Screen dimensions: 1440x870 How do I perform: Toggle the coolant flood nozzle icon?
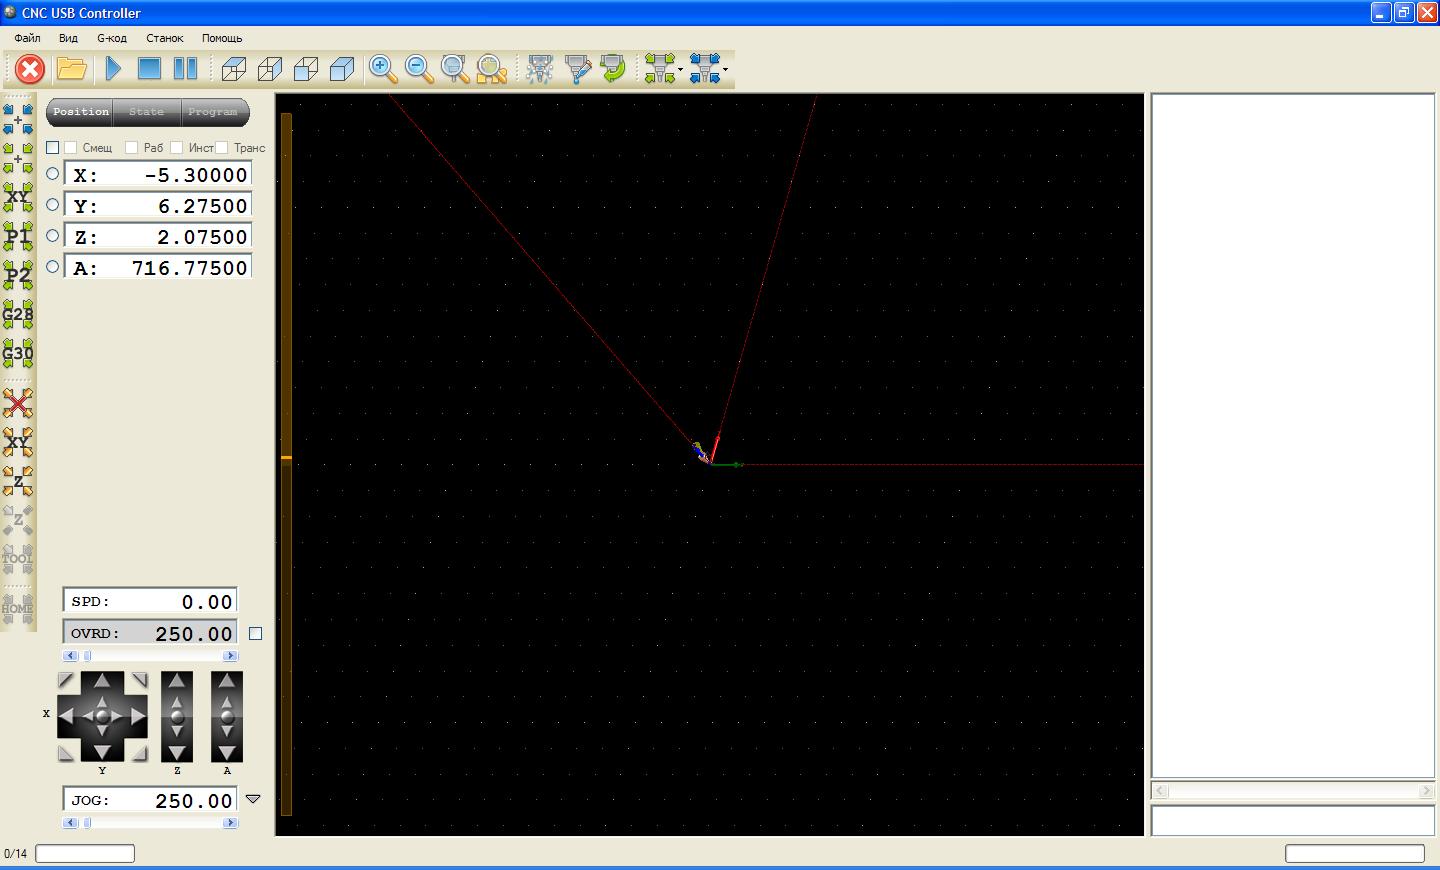(x=577, y=69)
